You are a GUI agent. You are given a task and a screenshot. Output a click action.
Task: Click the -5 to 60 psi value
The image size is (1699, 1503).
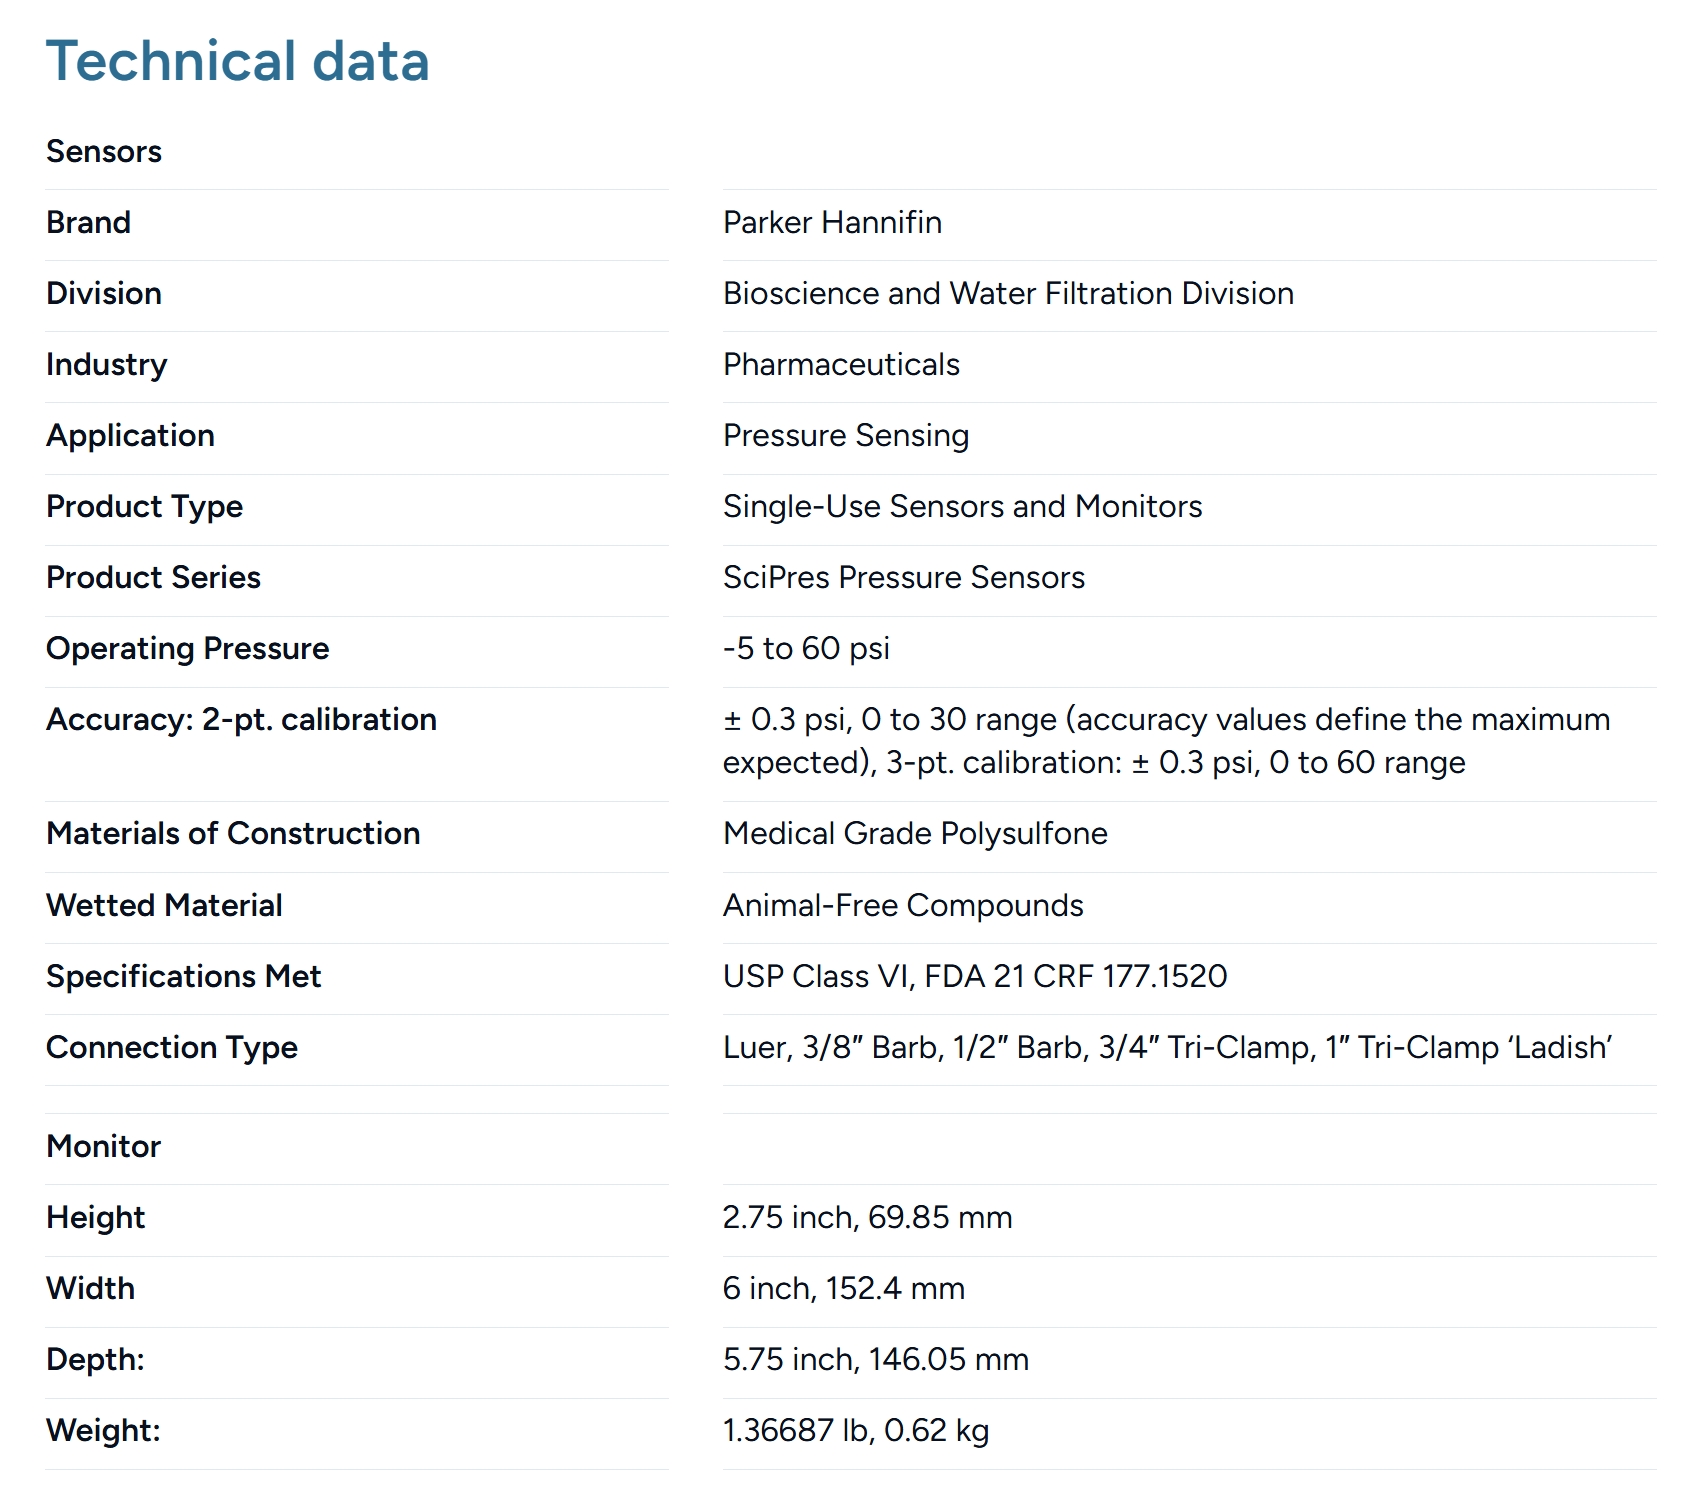coord(806,649)
